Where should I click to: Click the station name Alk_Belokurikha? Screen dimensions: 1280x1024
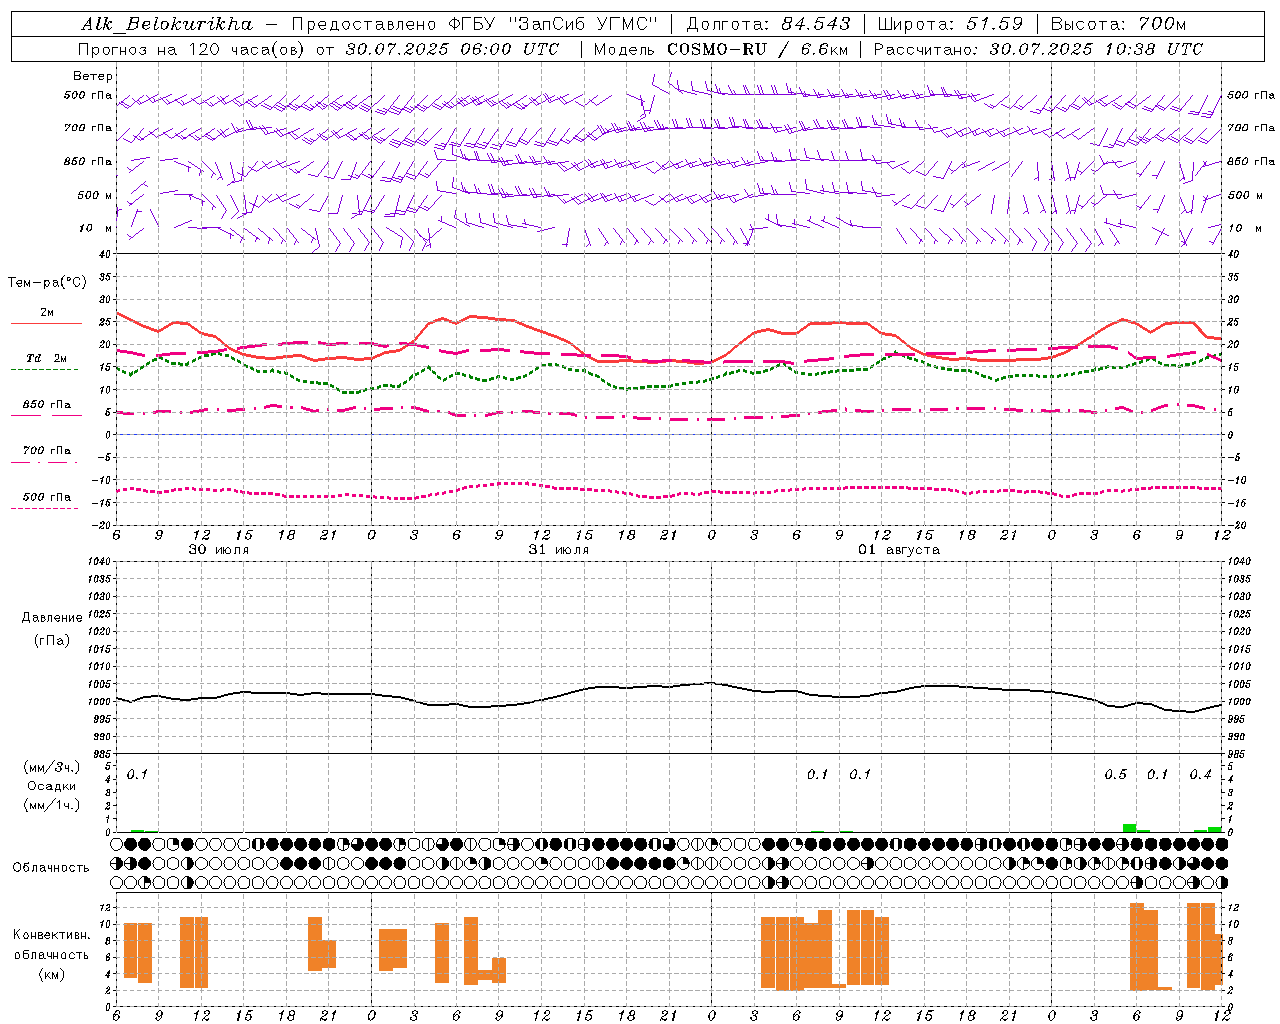tap(167, 24)
